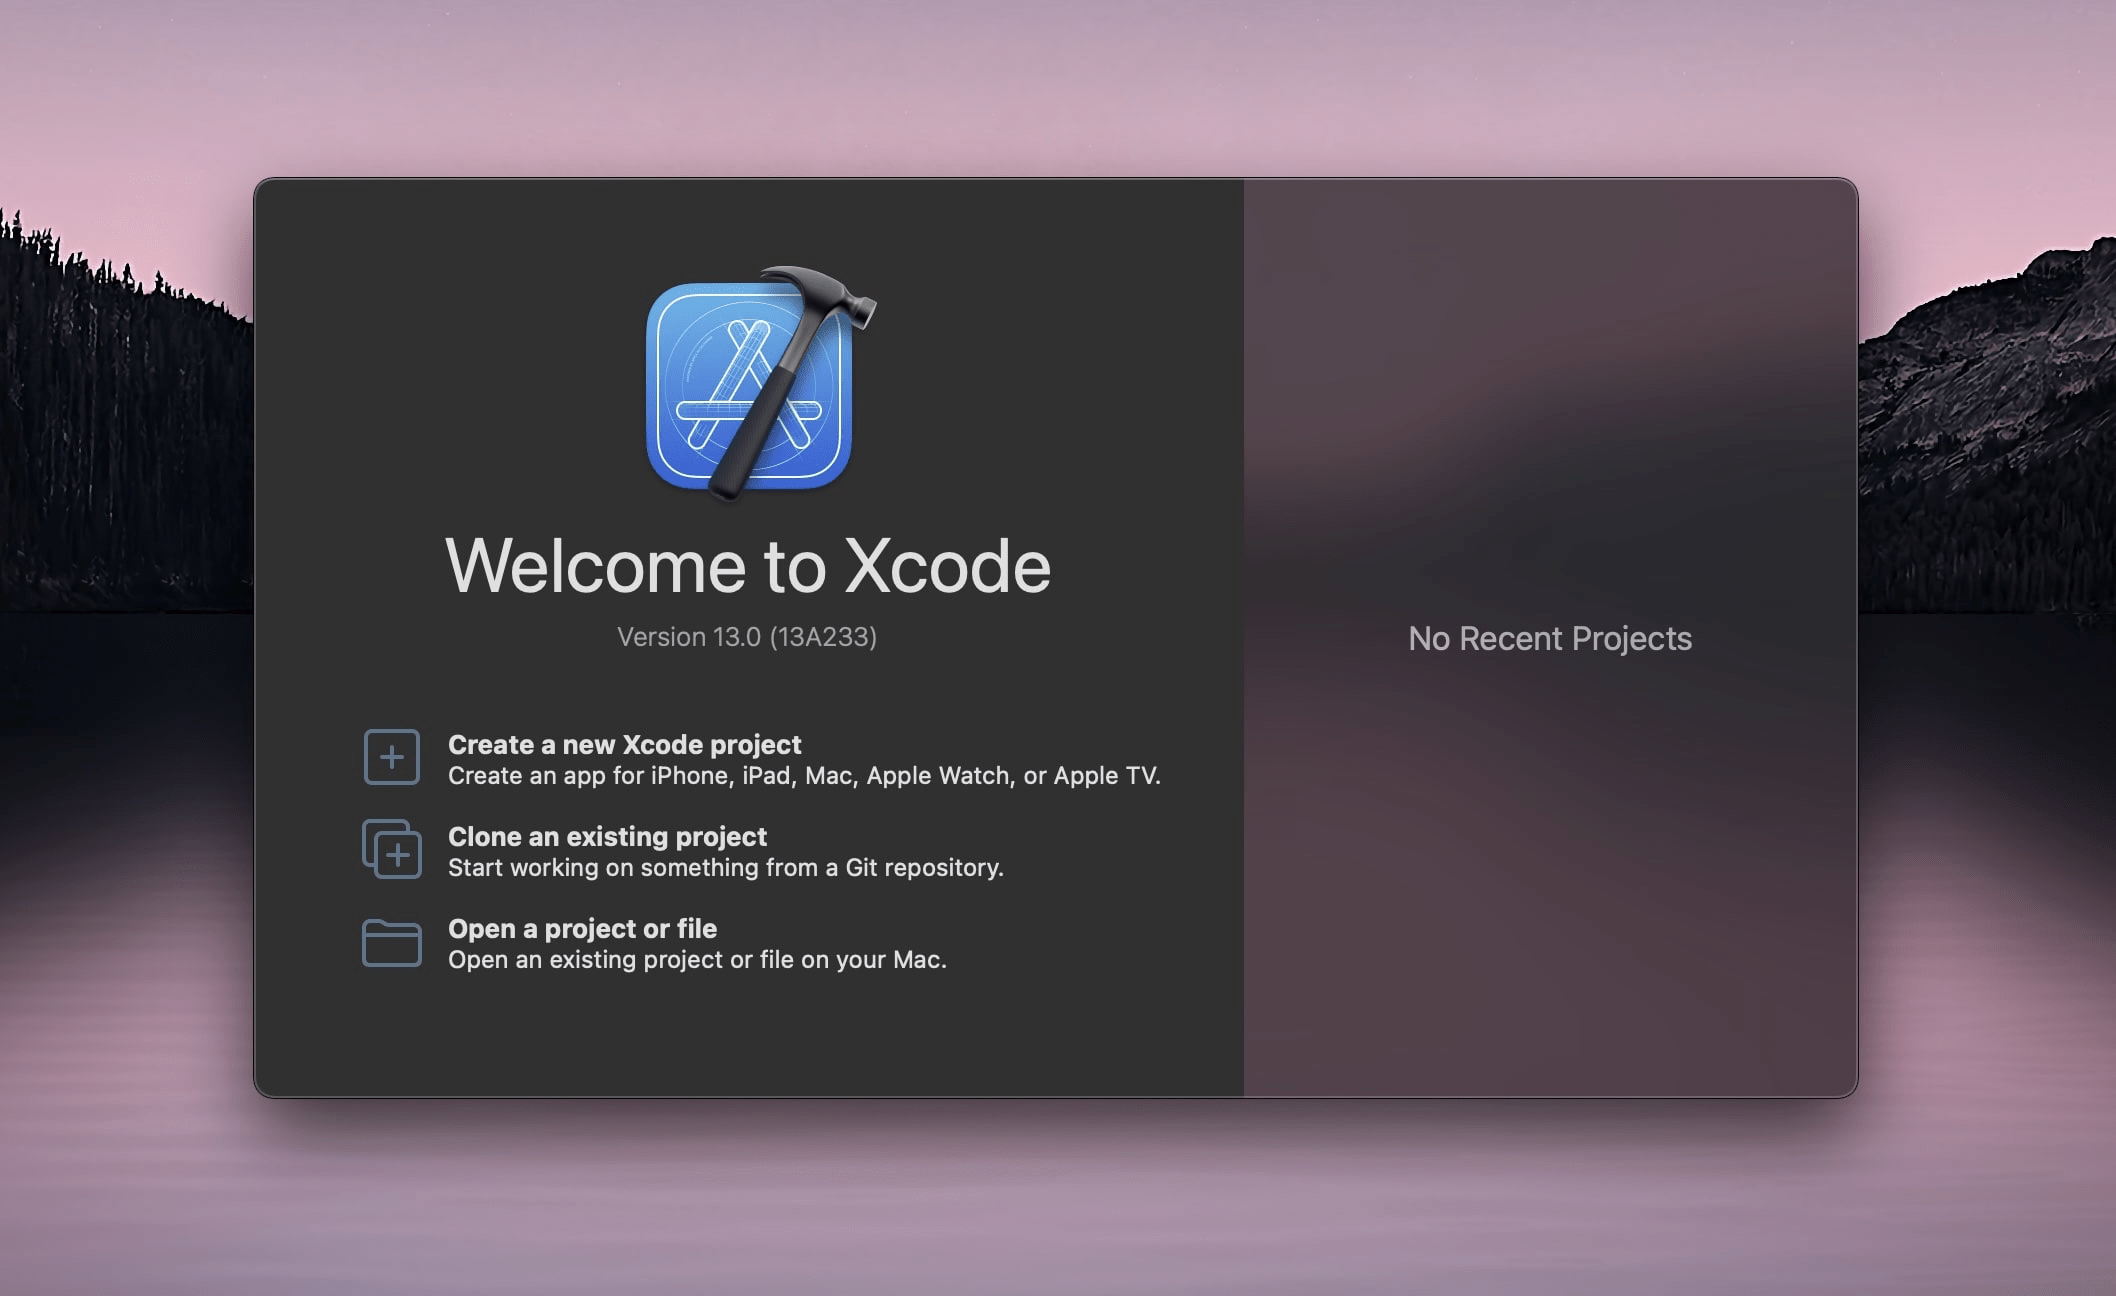Click the 'No Recent Projects' label

coord(1550,639)
